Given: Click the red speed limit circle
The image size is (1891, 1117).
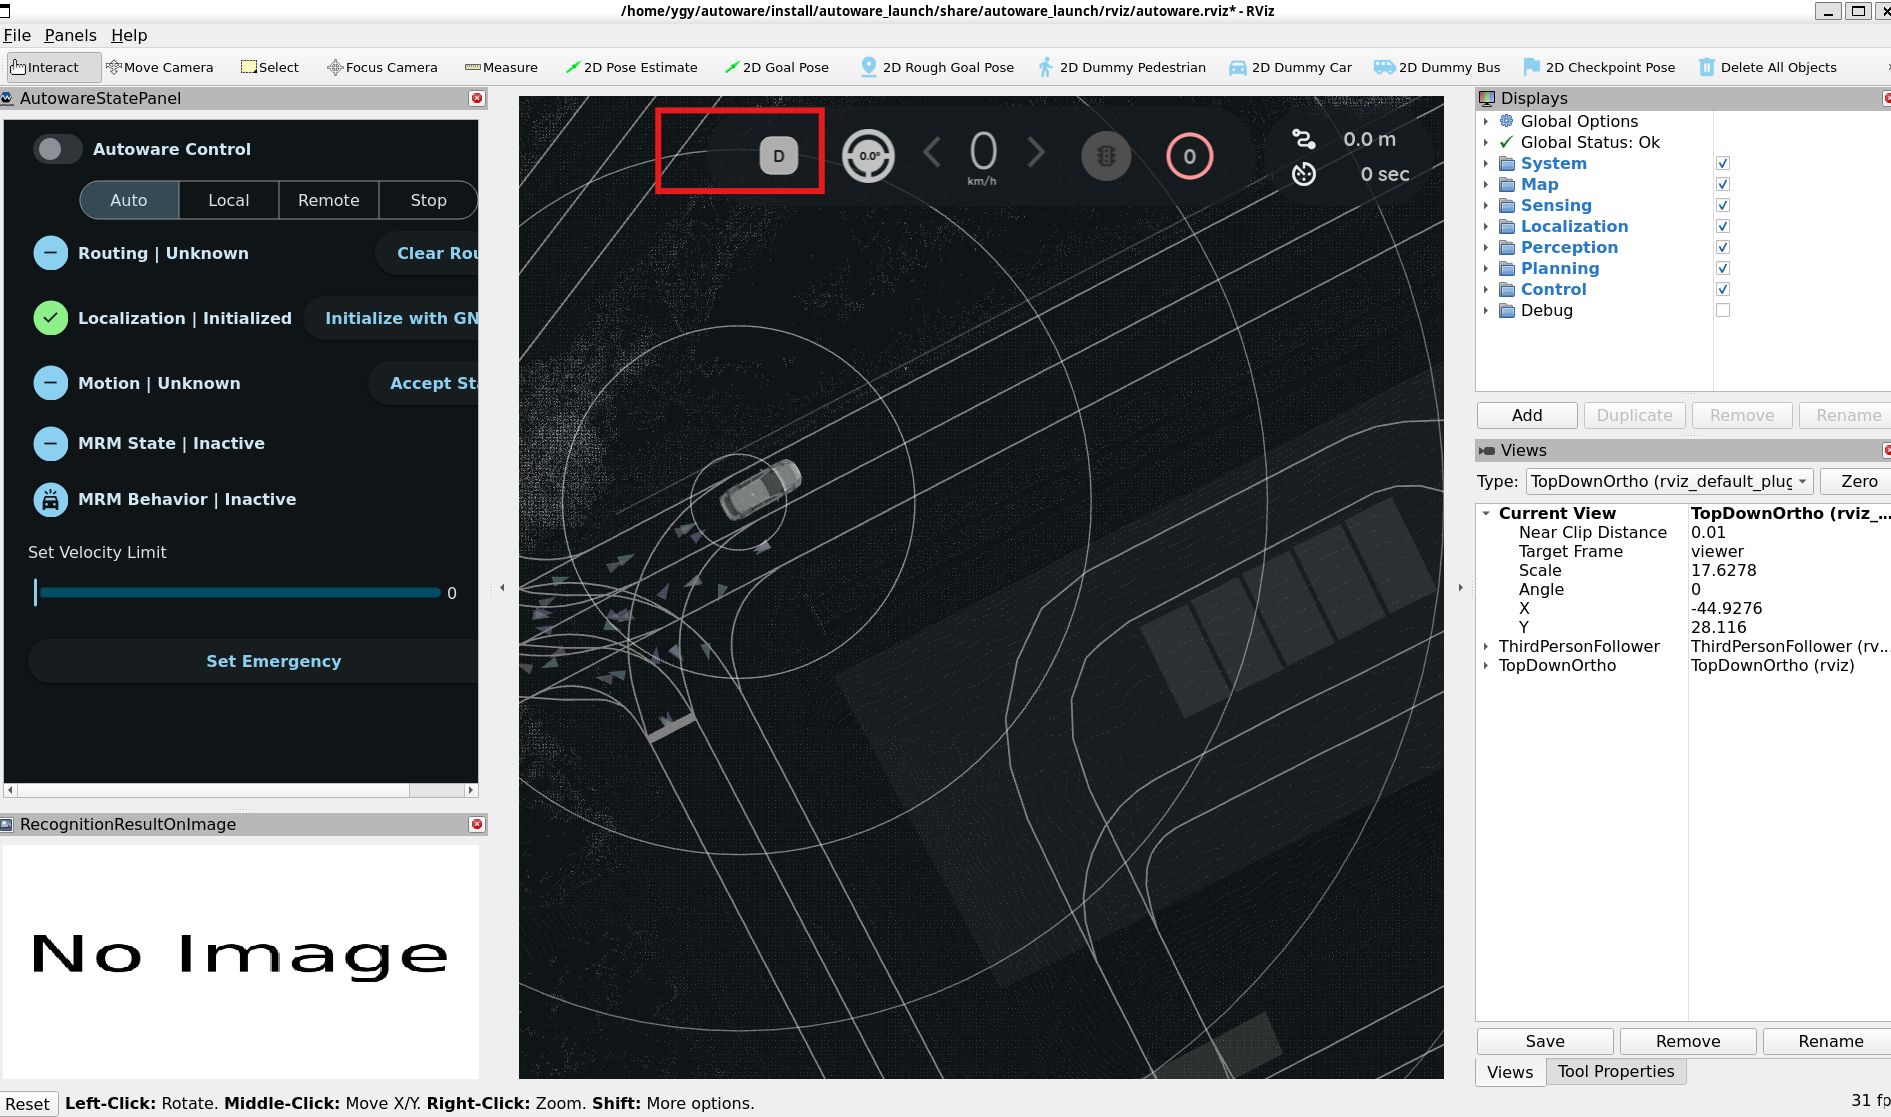Looking at the screenshot, I should pos(1189,156).
